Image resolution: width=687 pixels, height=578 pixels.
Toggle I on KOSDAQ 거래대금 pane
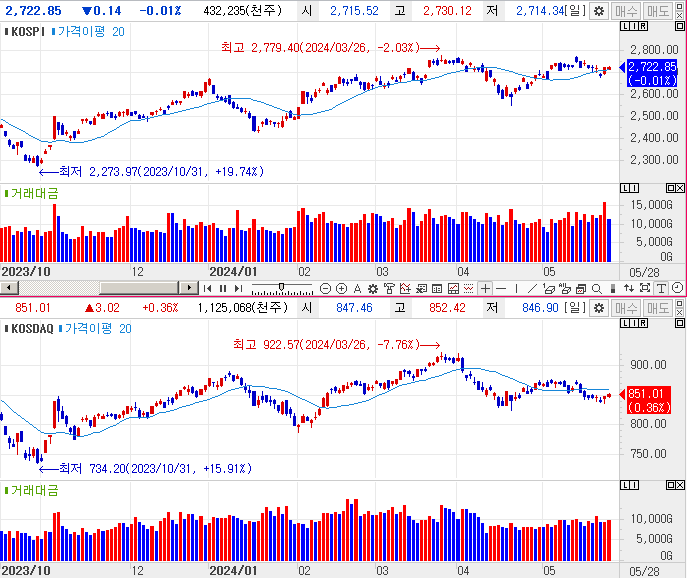pyautogui.click(x=634, y=485)
